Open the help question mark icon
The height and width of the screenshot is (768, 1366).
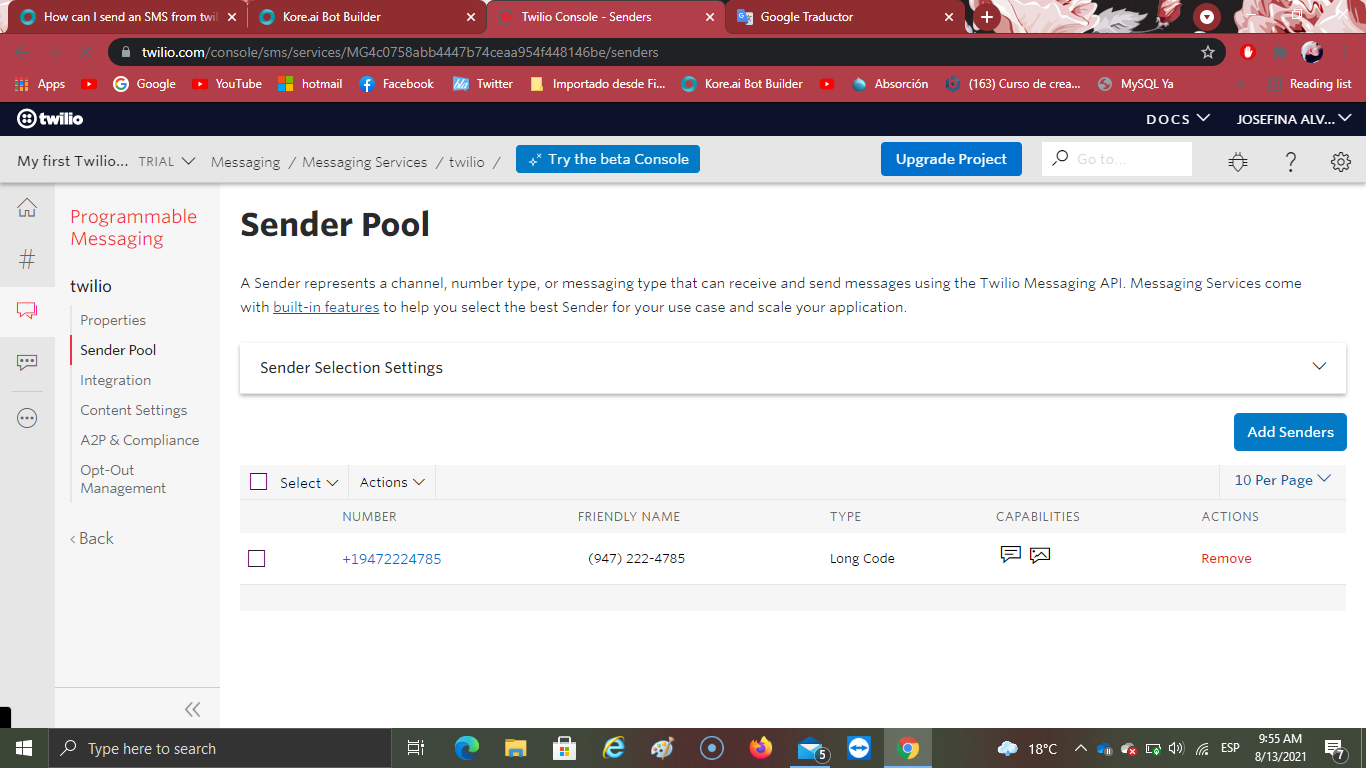pos(1290,161)
